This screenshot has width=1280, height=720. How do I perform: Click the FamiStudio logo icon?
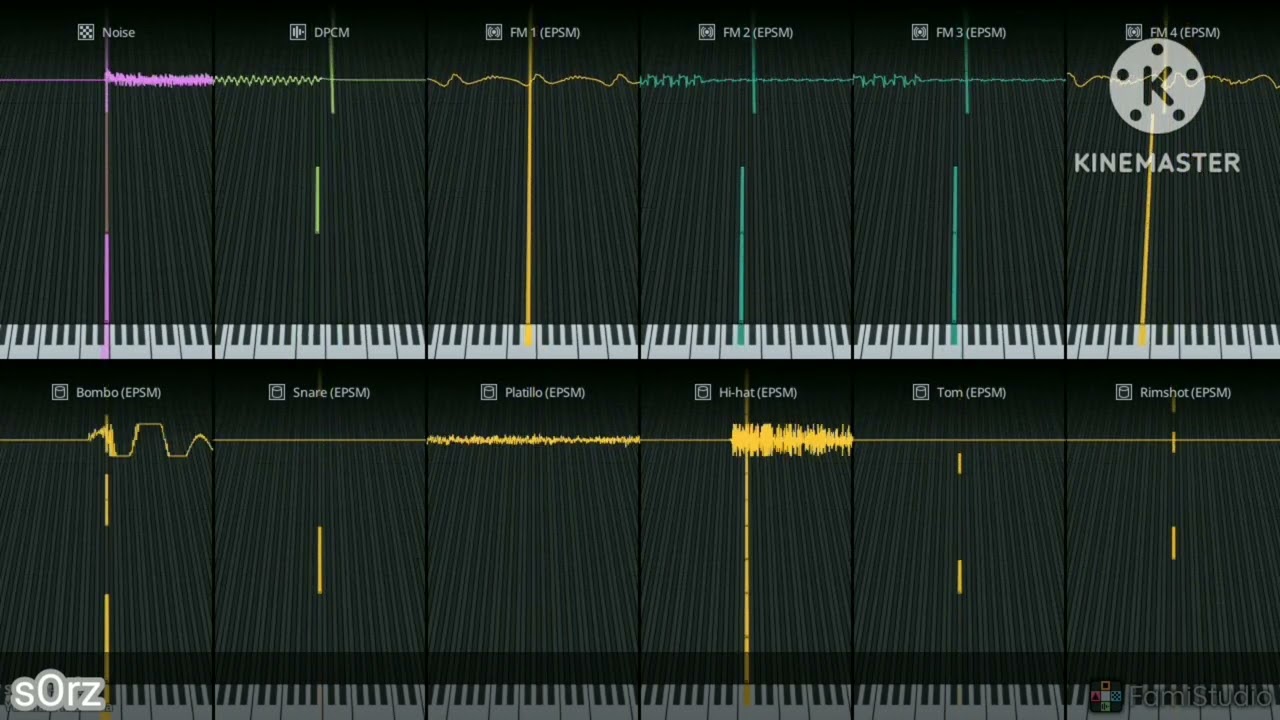pyautogui.click(x=1106, y=697)
